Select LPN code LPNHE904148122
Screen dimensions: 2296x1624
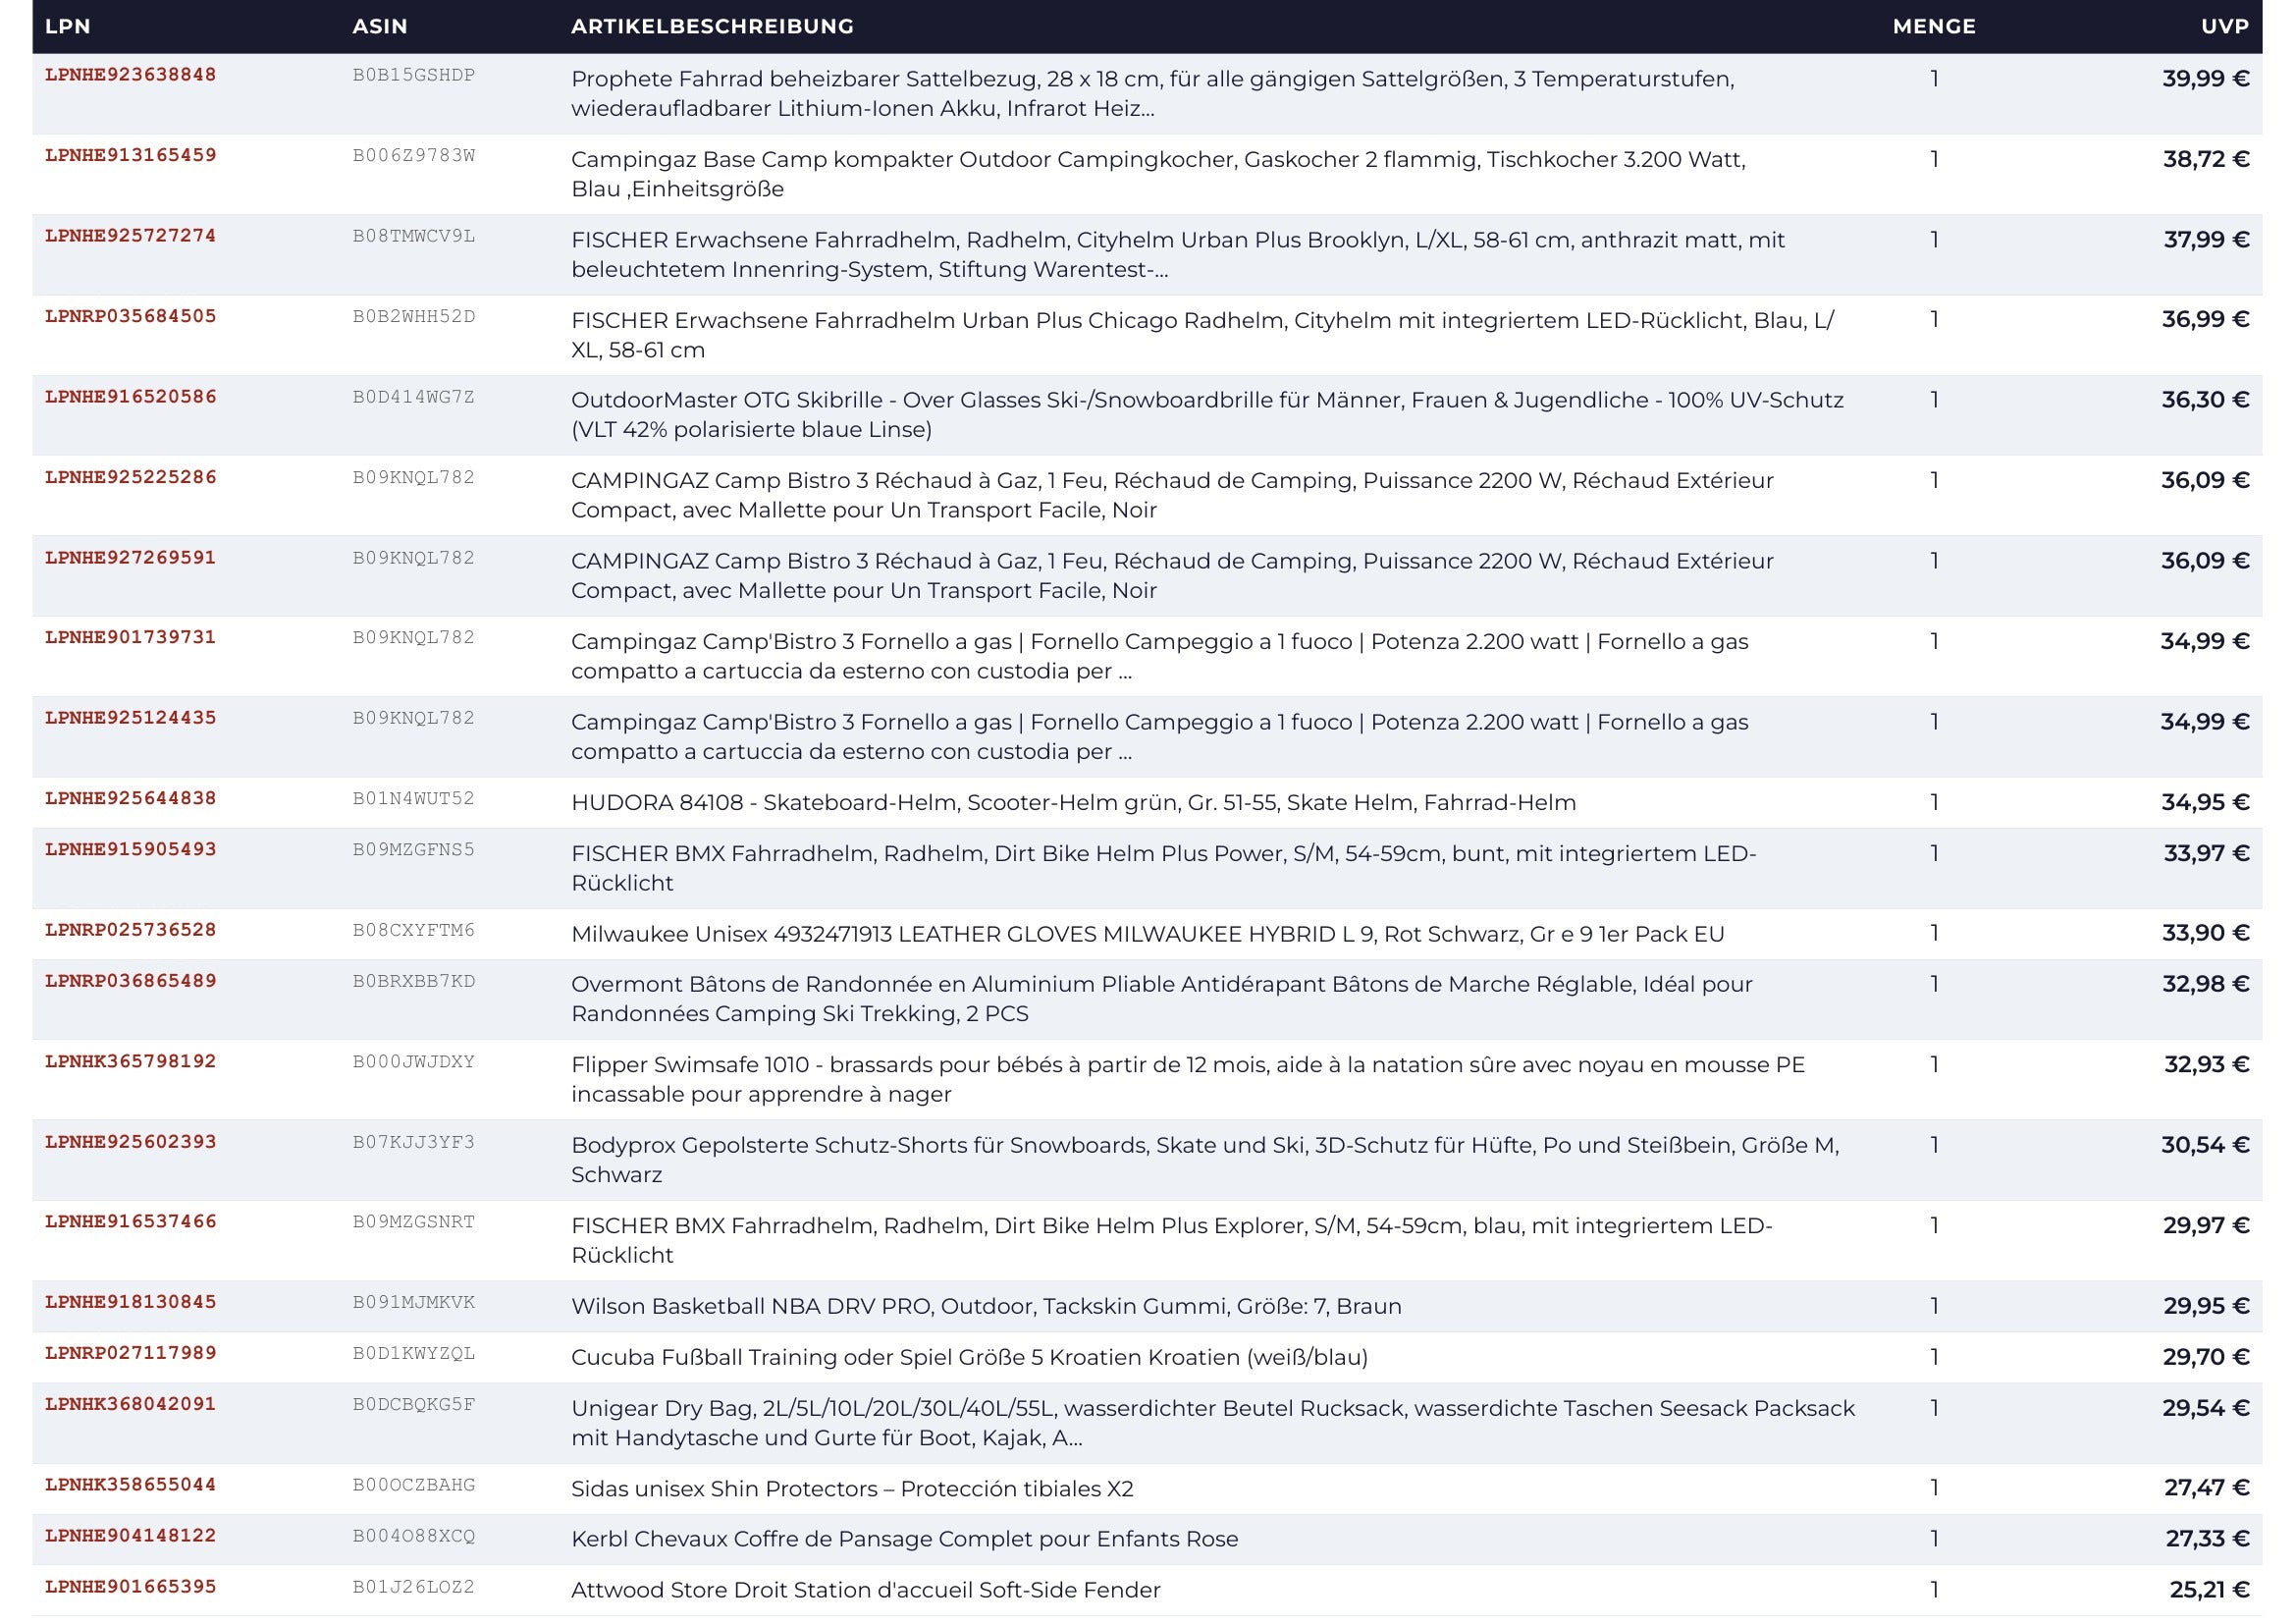tap(130, 1535)
